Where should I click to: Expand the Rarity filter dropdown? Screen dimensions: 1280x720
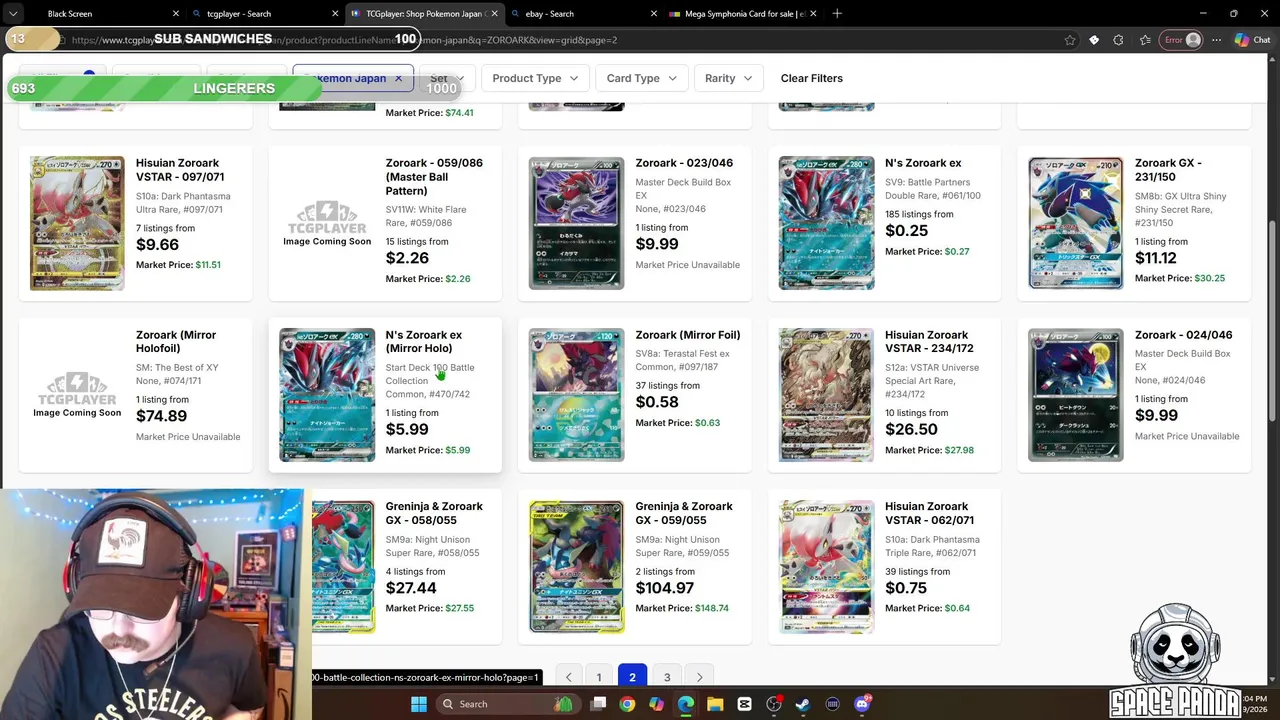728,78
